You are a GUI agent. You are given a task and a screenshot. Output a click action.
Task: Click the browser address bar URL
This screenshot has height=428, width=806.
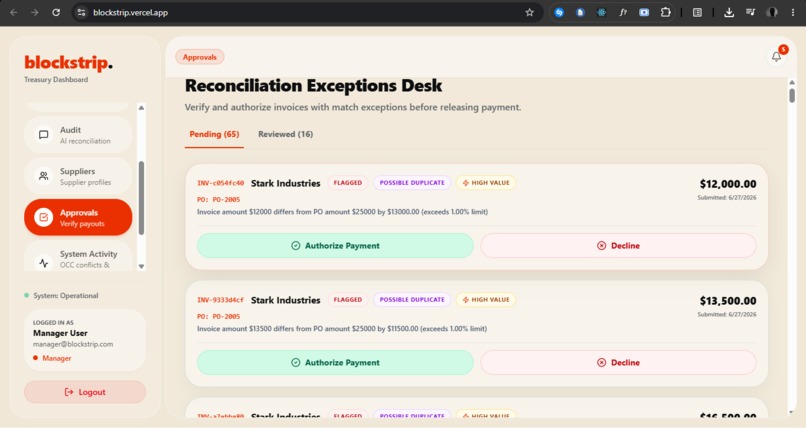(x=131, y=12)
